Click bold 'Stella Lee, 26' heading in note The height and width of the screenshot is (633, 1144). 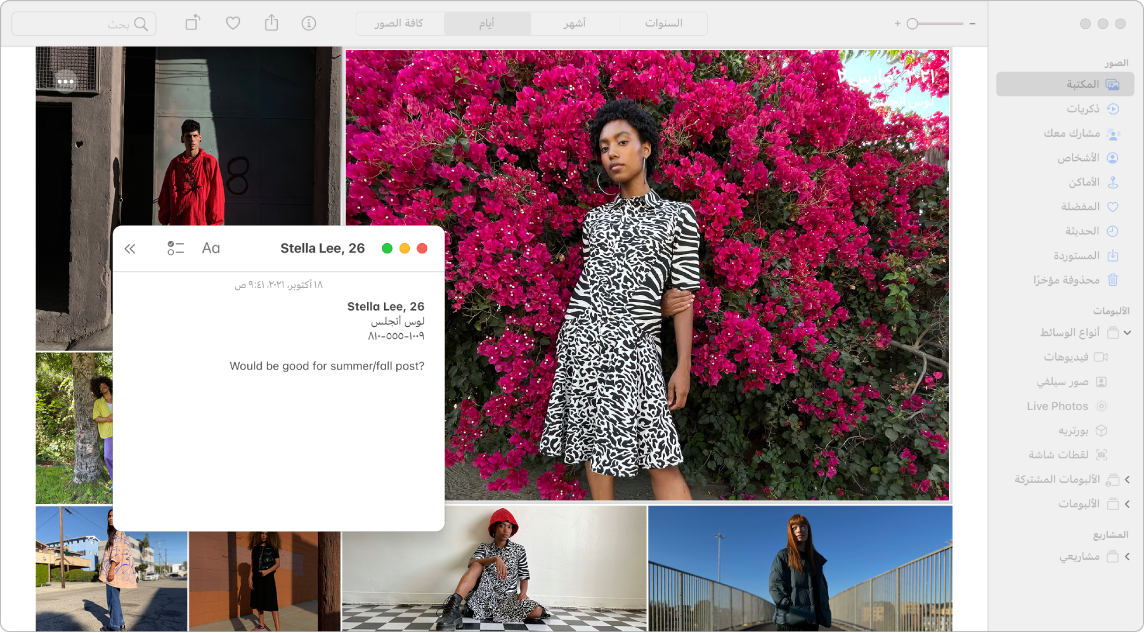tap(385, 306)
